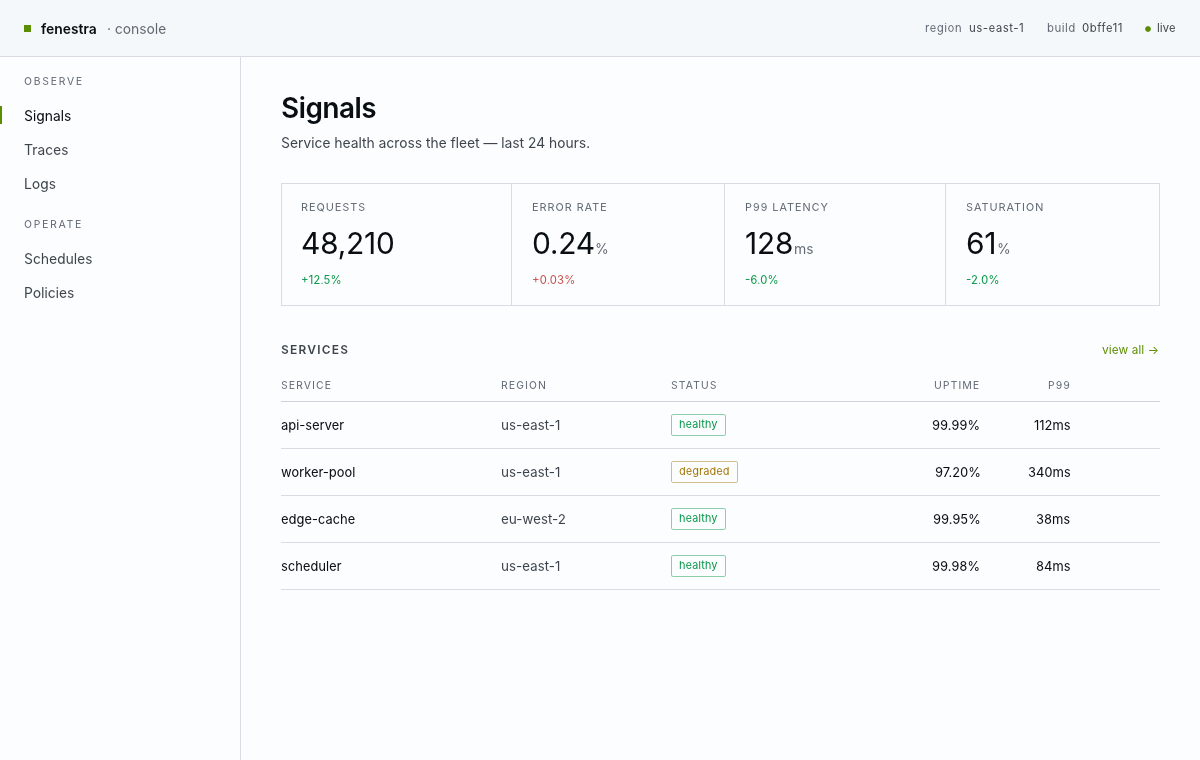Select the P99 Latency metric card
The width and height of the screenshot is (1200, 760).
835,244
